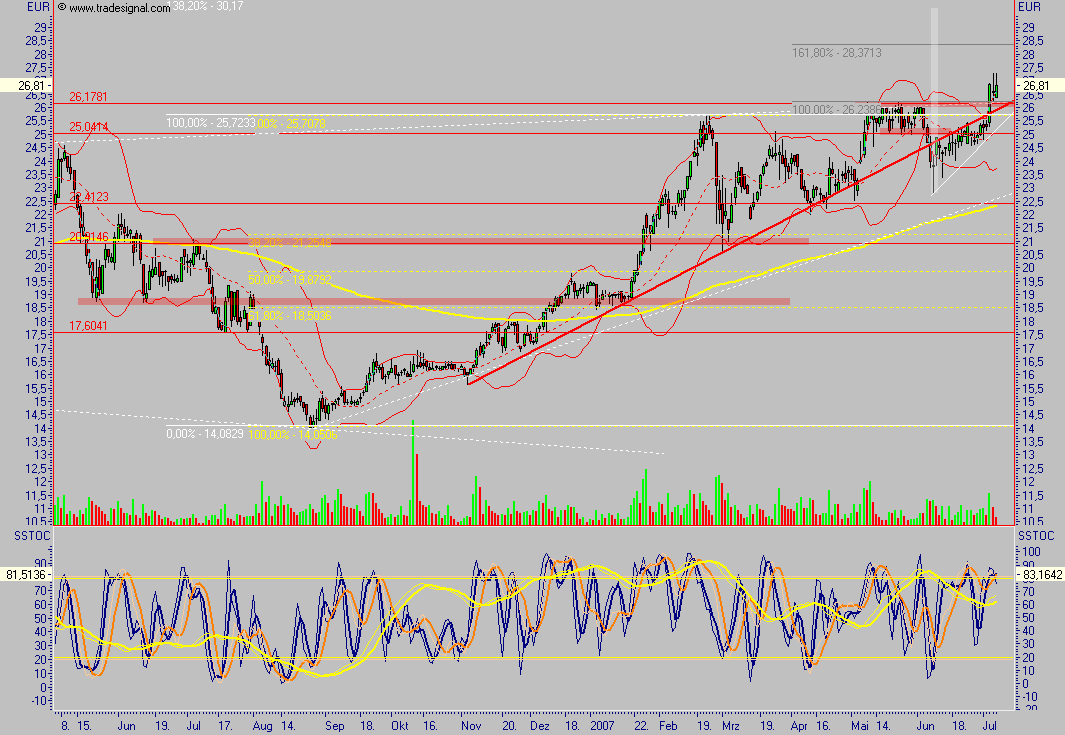Select the white 100,00% - 25,7233 label
Screen dimensions: 1065x735
pos(211,123)
